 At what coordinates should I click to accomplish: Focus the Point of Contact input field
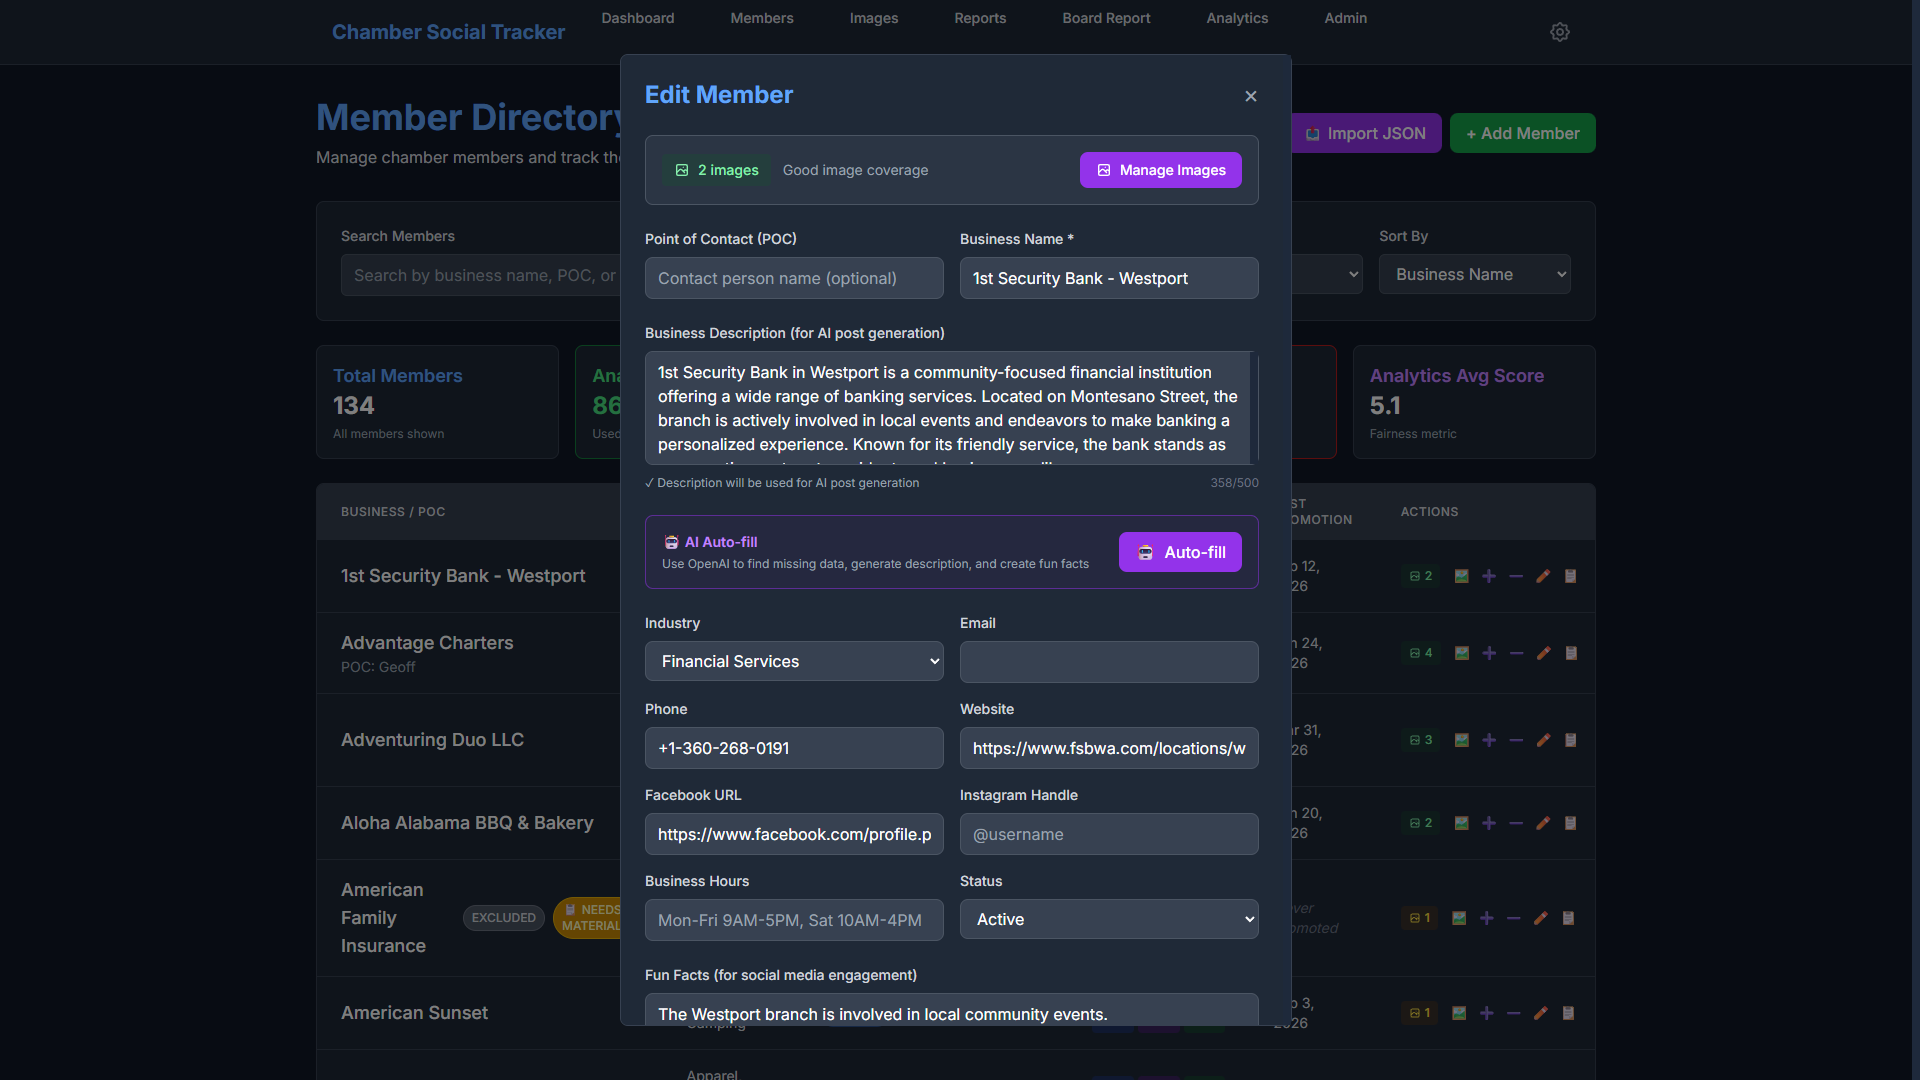794,278
